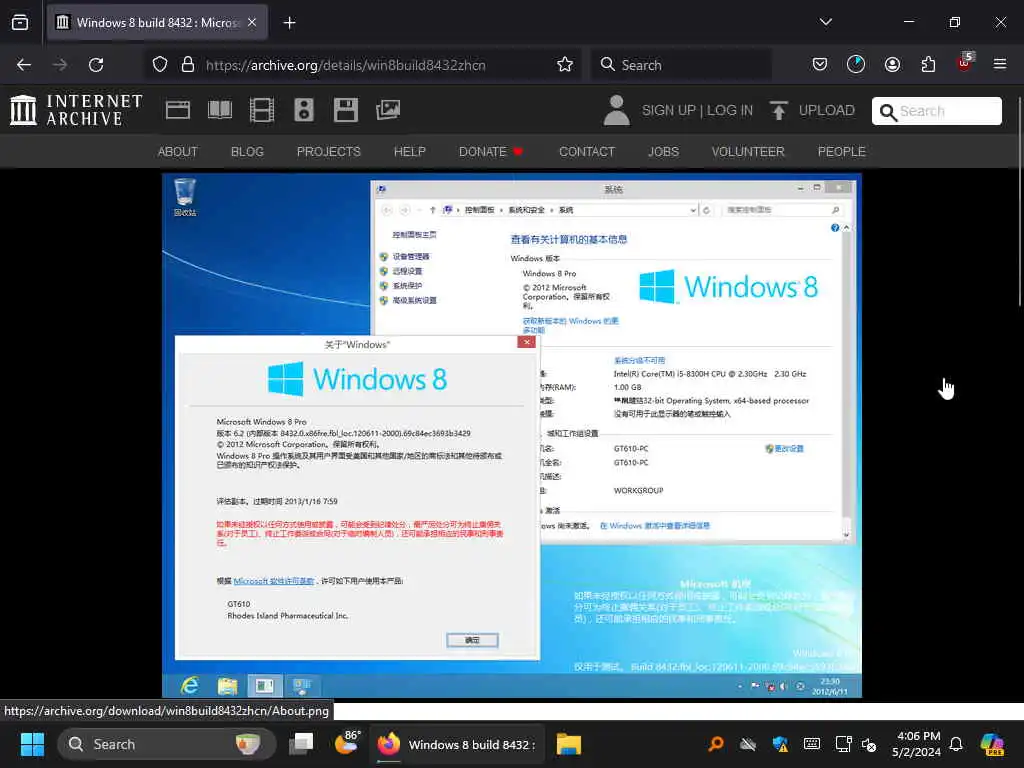Open Task View on the taskbar
The image size is (1024, 768).
(302, 744)
